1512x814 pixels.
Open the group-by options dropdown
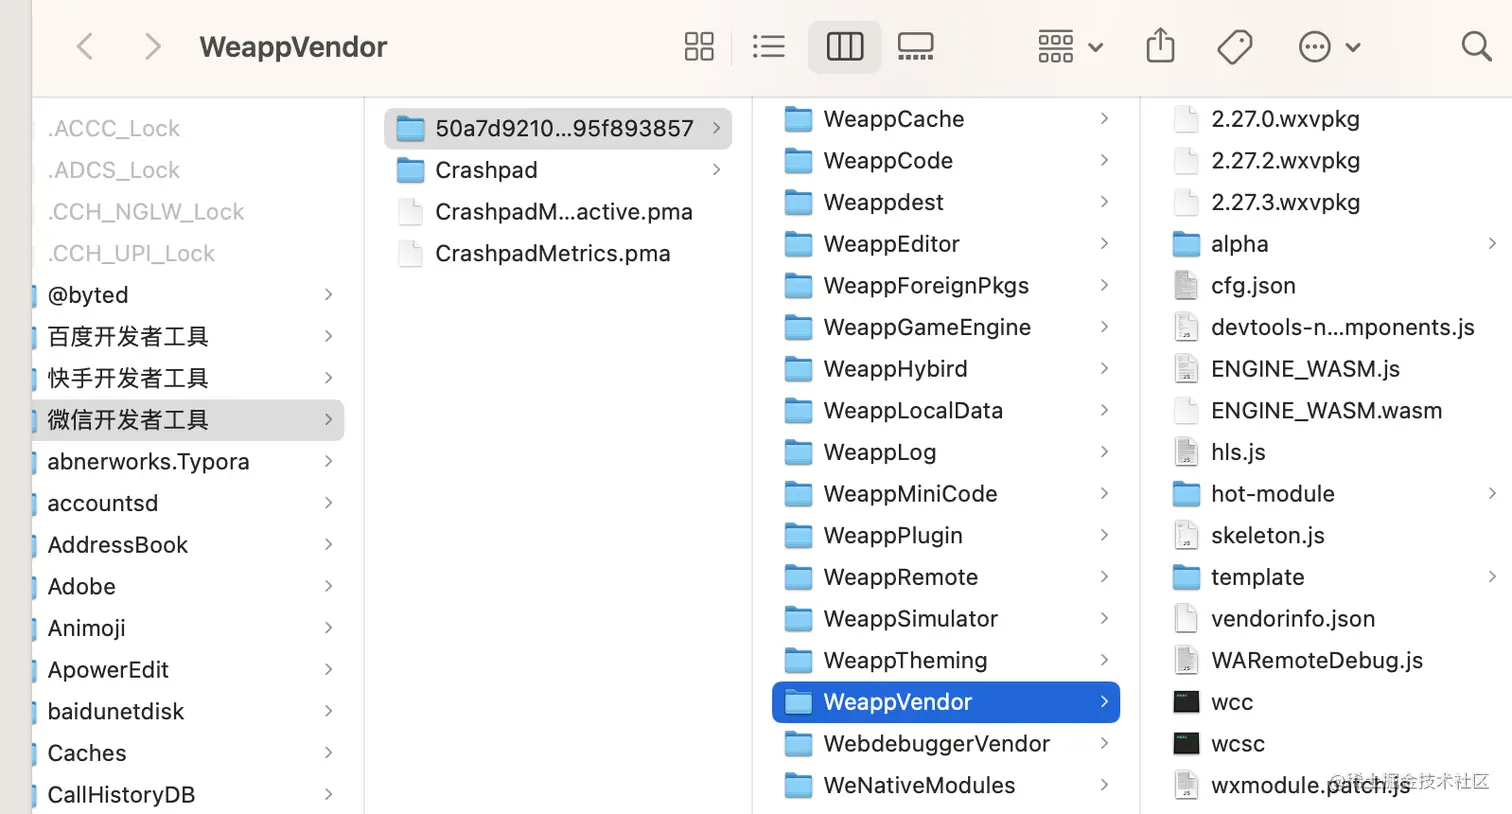point(1070,46)
